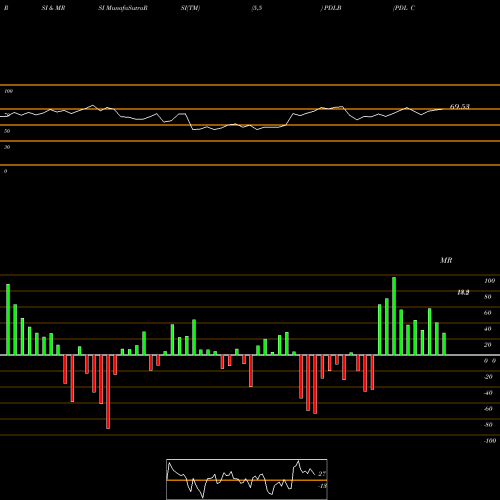Click the 20 label on MR axis
Screen dimensions: 500x500
click(x=488, y=345)
